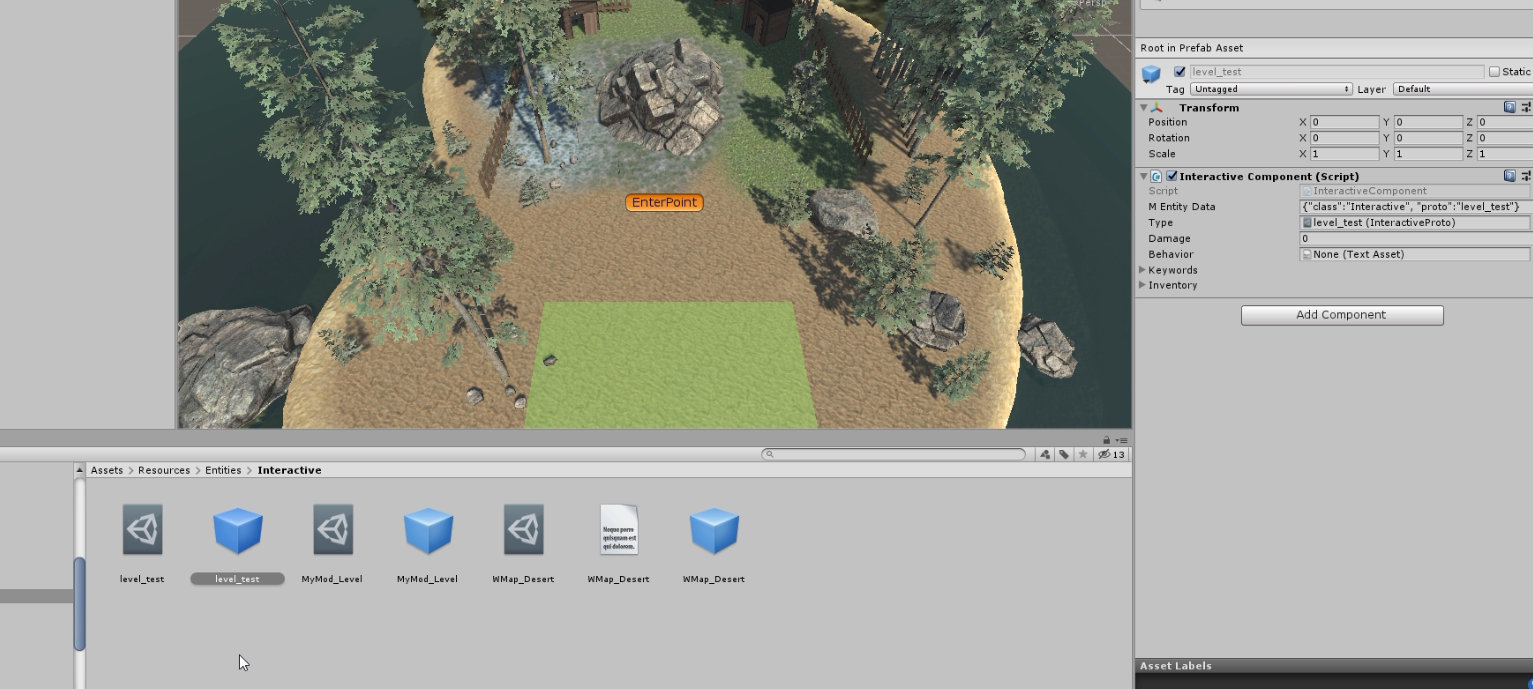Click the favorites star icon in Project

click(x=1083, y=454)
